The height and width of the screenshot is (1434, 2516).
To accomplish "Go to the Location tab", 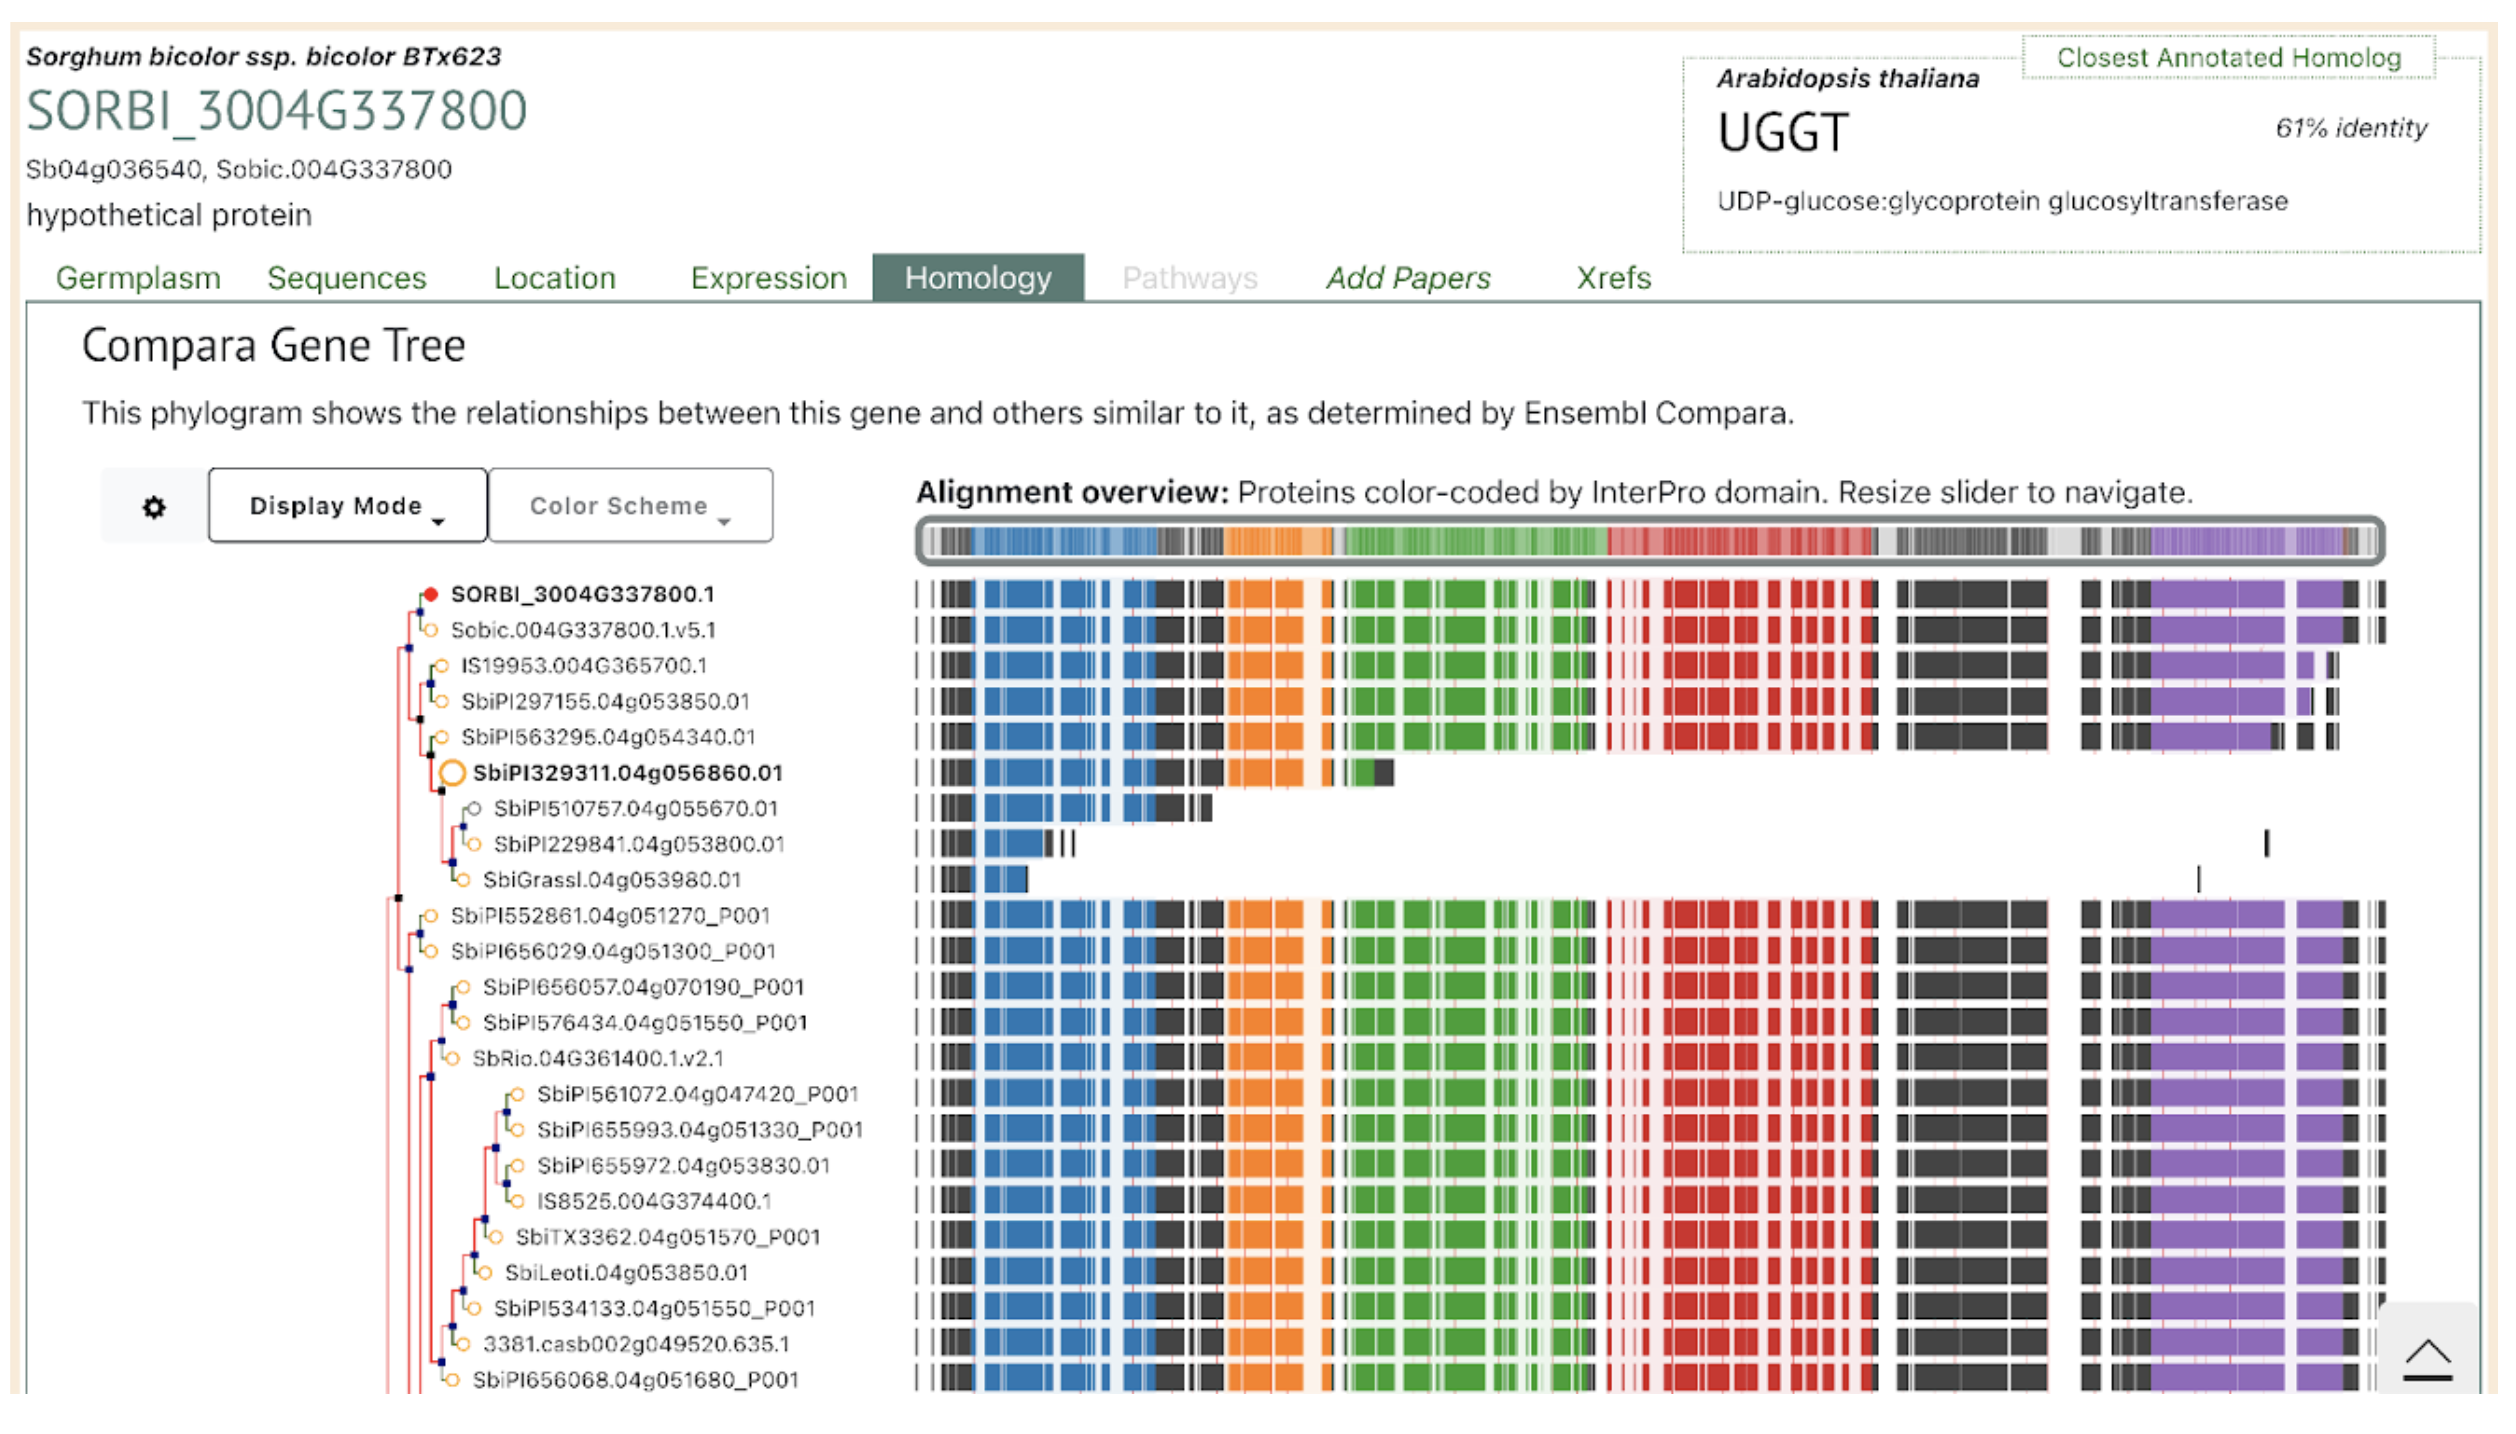I will click(x=554, y=278).
